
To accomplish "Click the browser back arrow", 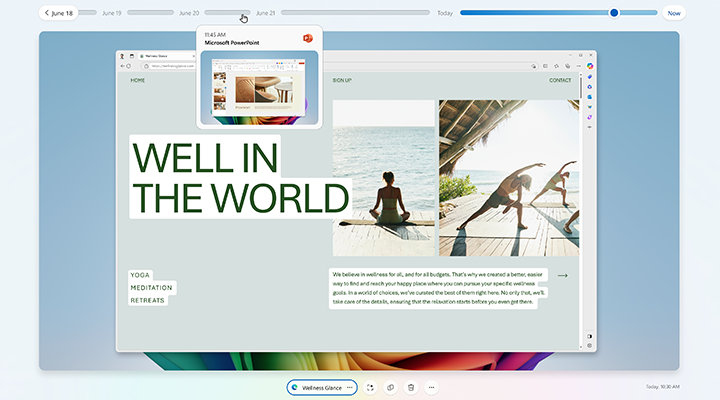I will 122,66.
